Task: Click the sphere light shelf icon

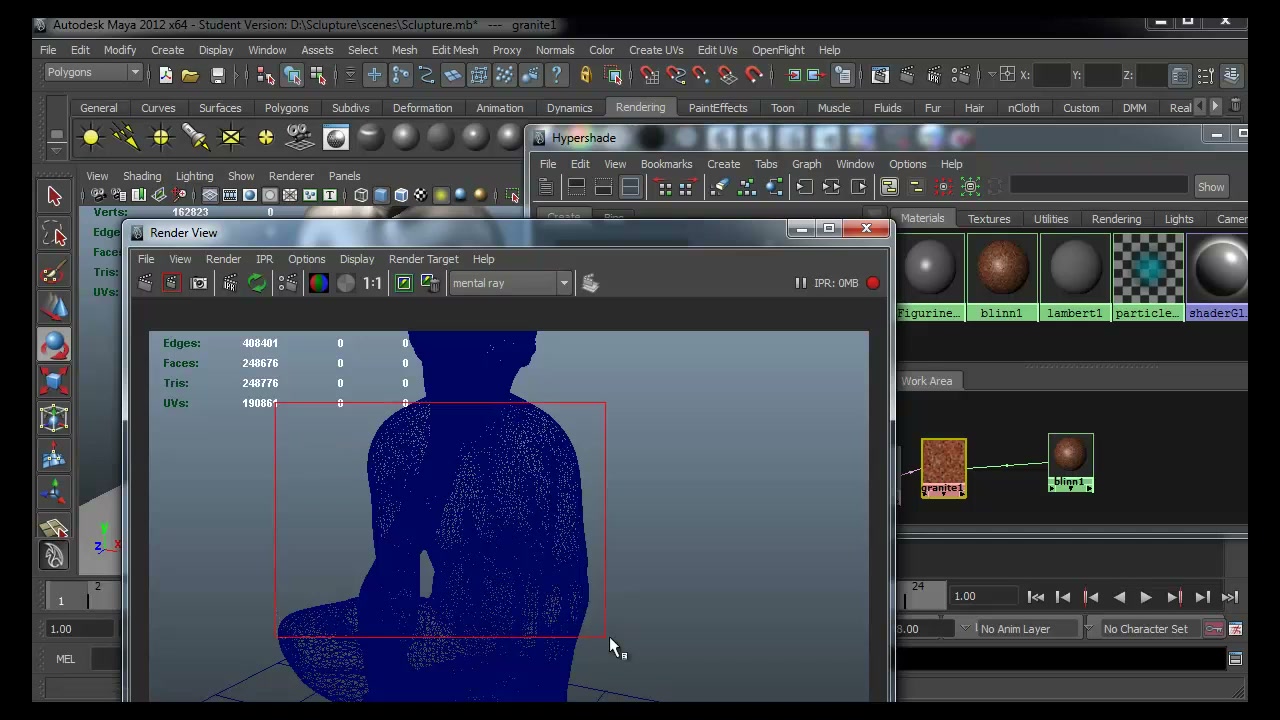Action: (91, 137)
